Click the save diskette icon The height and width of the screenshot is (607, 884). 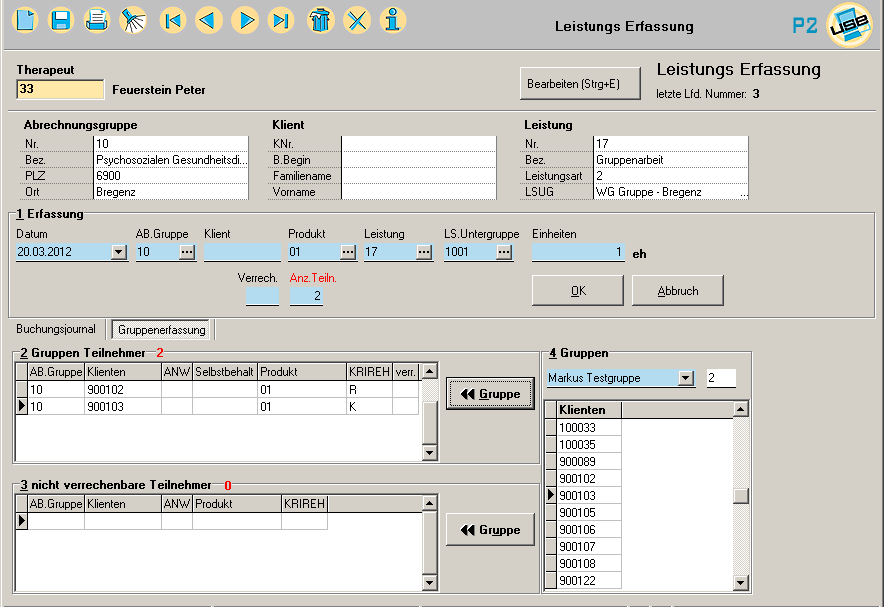pos(61,19)
